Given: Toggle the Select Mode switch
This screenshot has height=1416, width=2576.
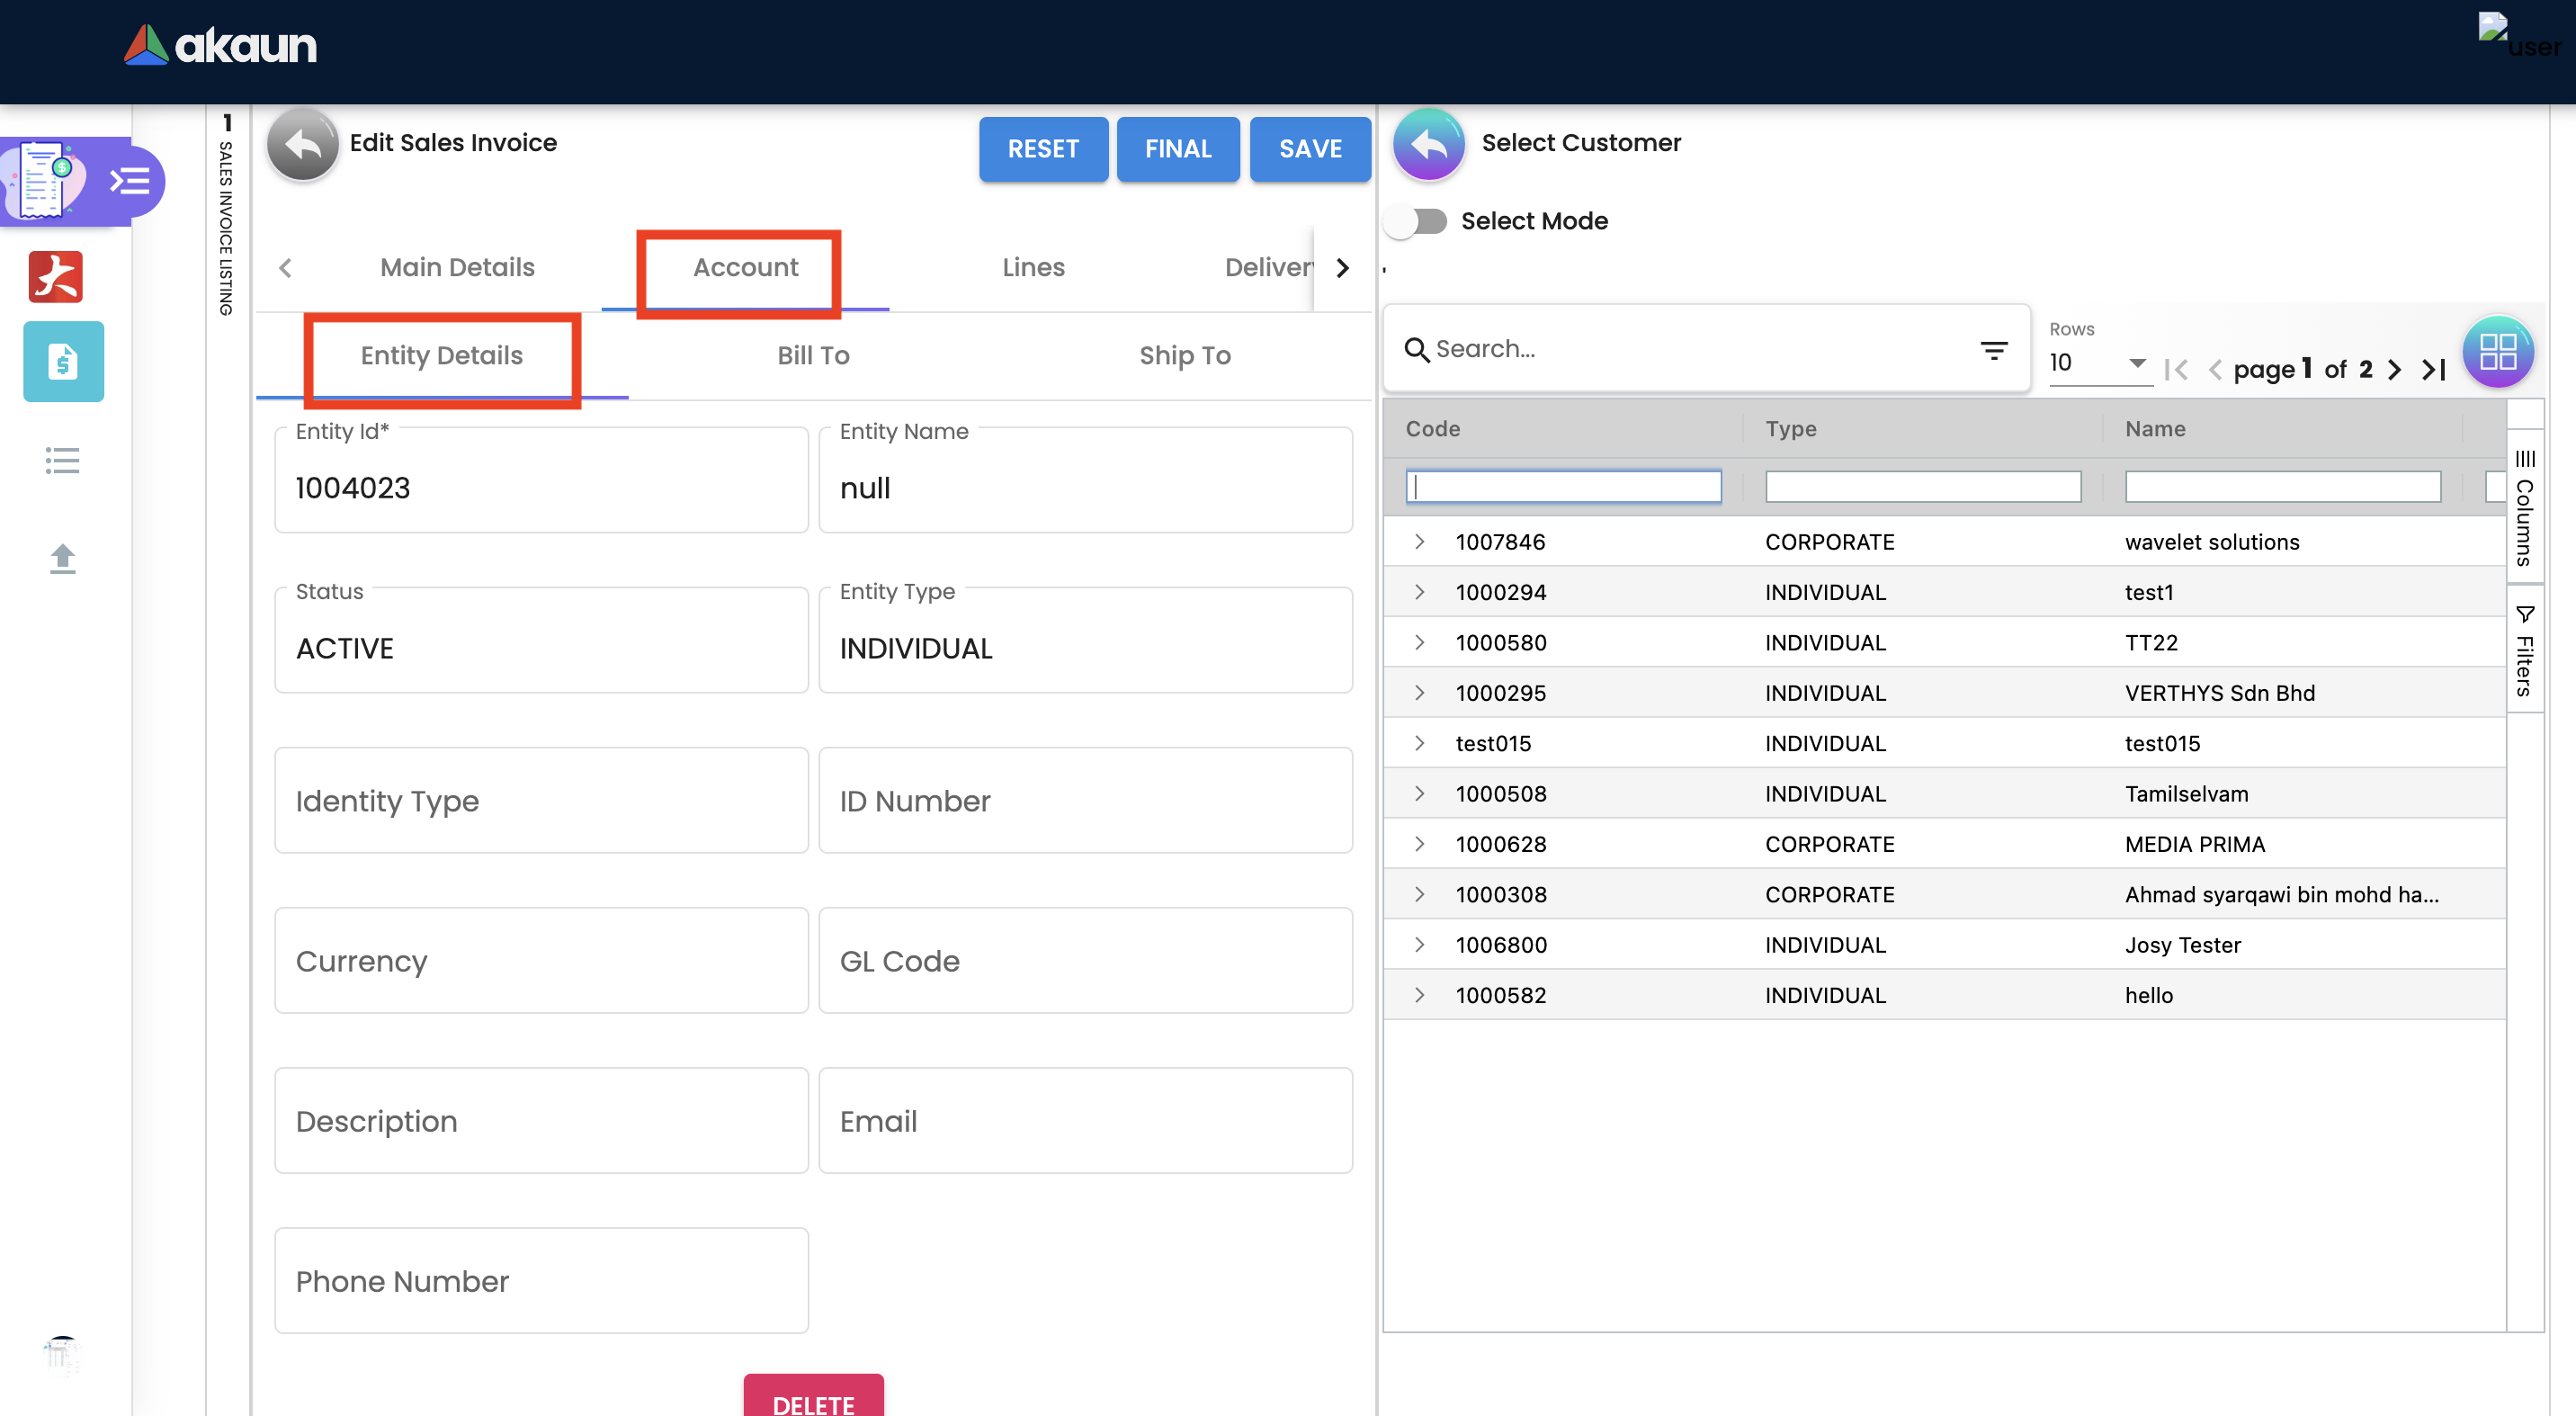Looking at the screenshot, I should pyautogui.click(x=1417, y=221).
